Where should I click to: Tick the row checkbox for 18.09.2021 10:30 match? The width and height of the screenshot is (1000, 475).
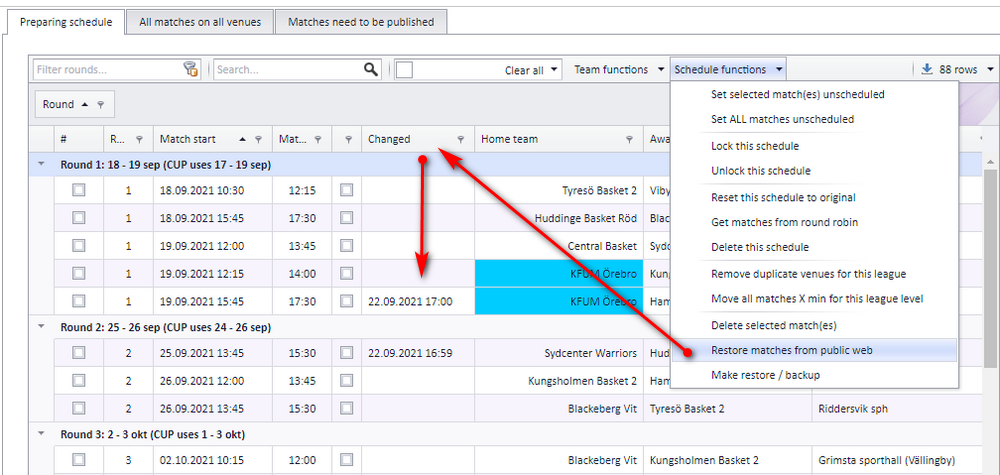point(78,190)
